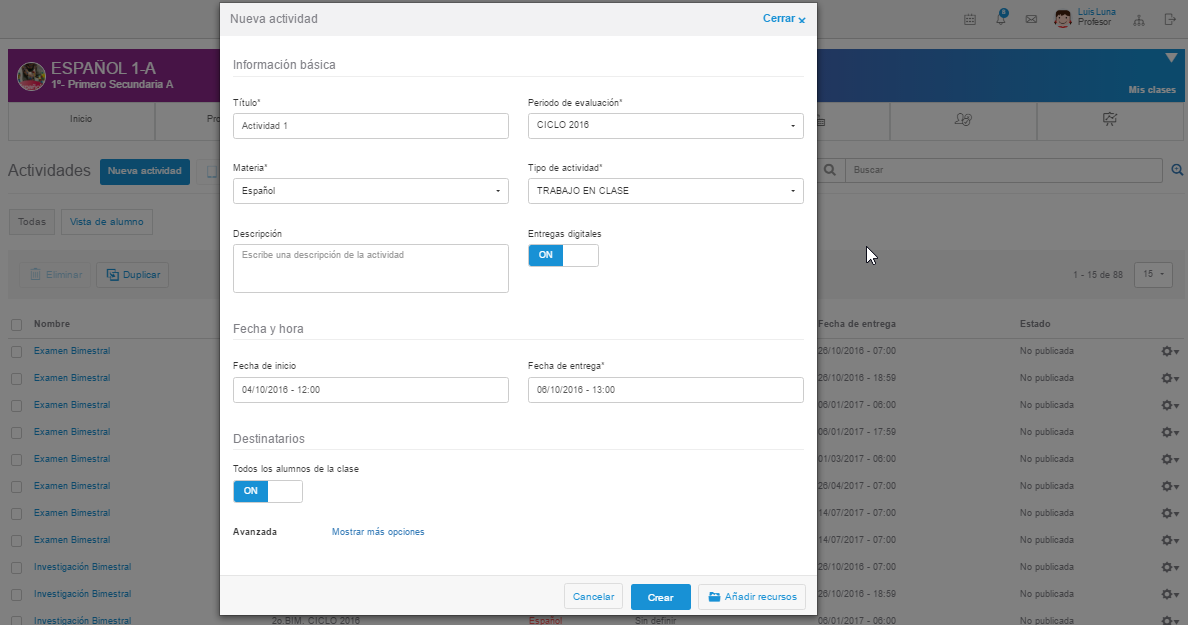Viewport: 1188px width, 625px height.
Task: Click the organization hierarchy icon
Action: pos(1139,19)
